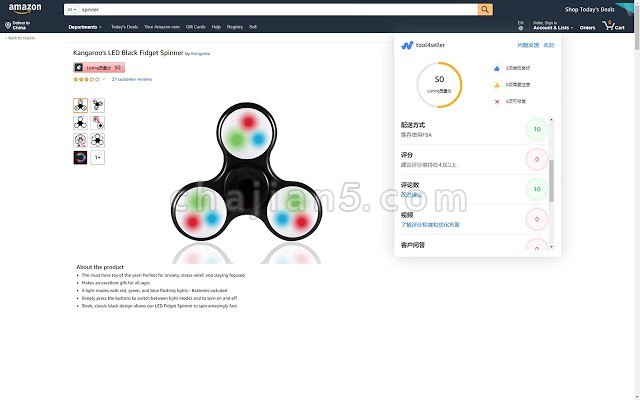
Task: Click the 客户问答 row heading
Action: 413,245
